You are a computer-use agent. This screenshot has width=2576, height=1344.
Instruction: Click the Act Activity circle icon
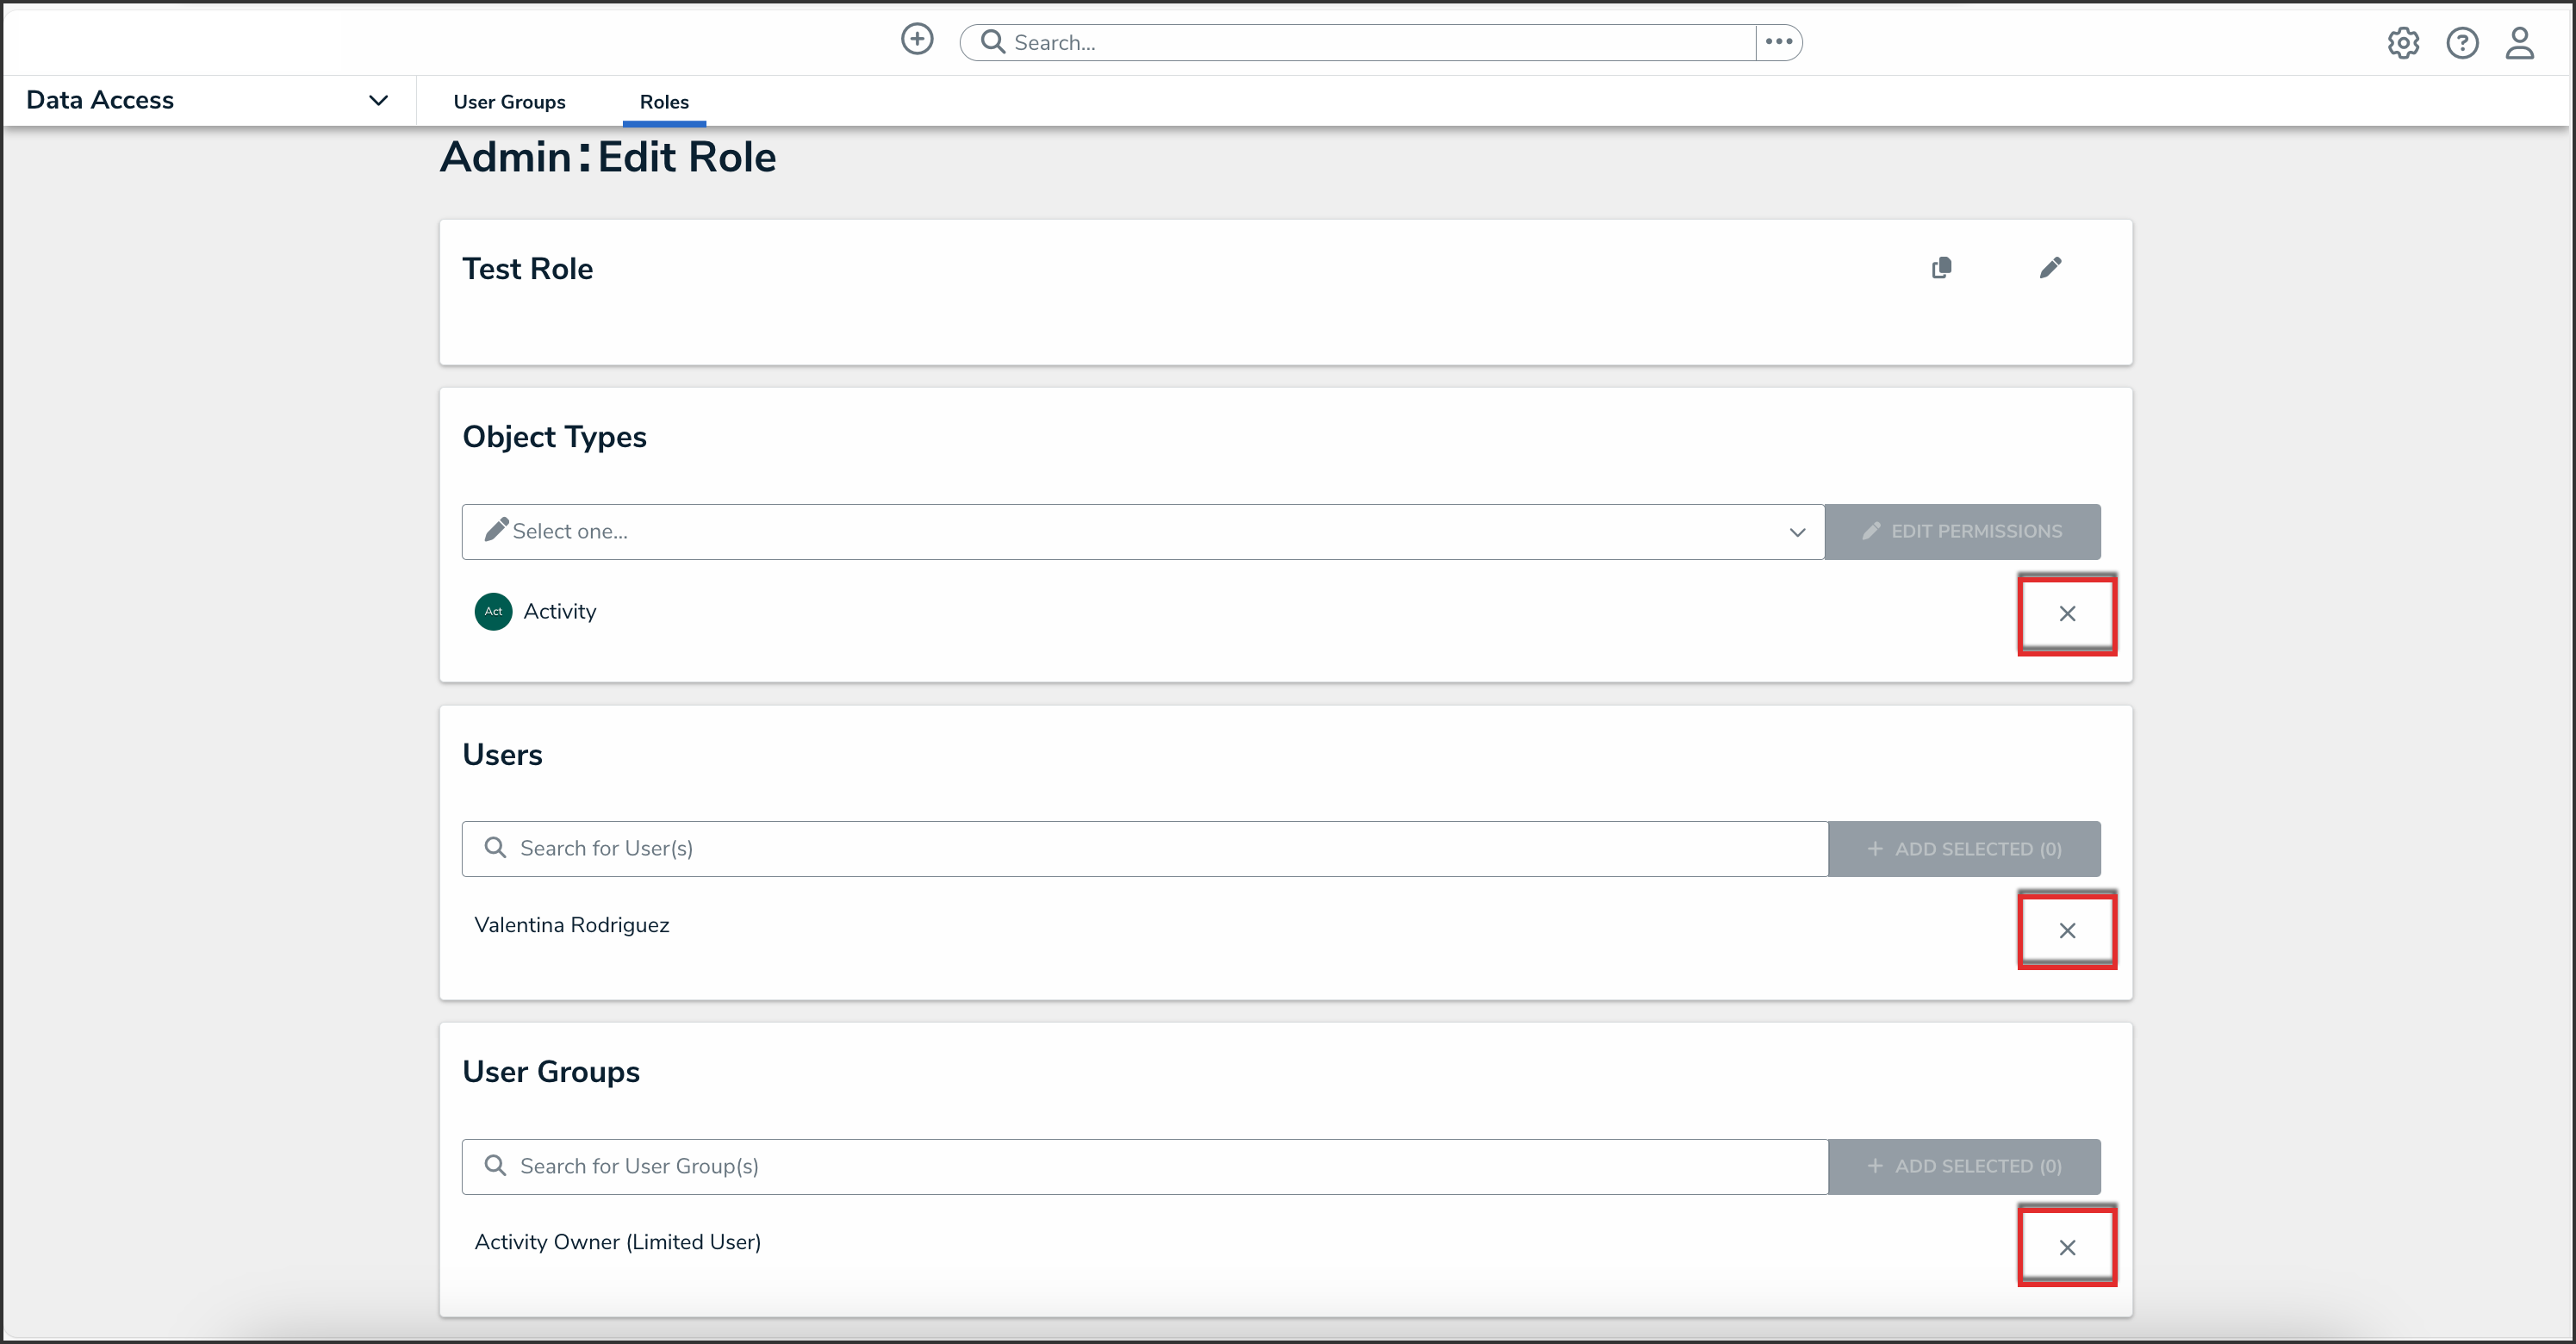[493, 612]
